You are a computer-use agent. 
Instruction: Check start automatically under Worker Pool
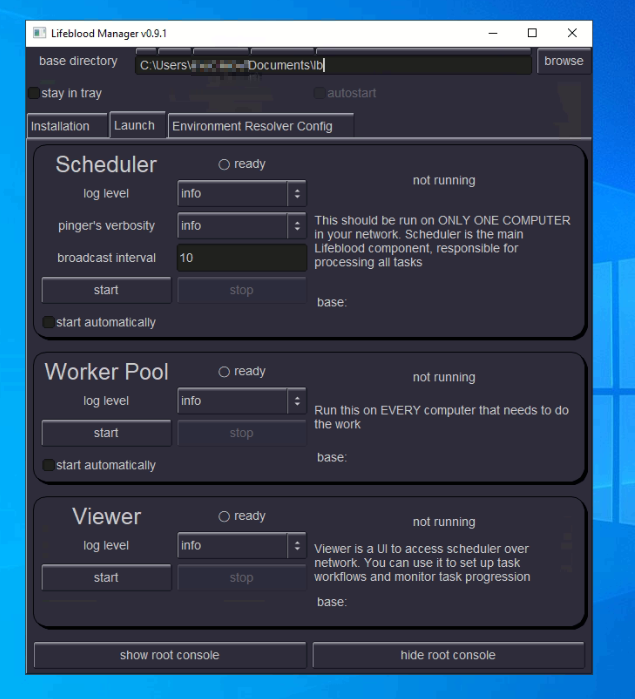pos(48,465)
